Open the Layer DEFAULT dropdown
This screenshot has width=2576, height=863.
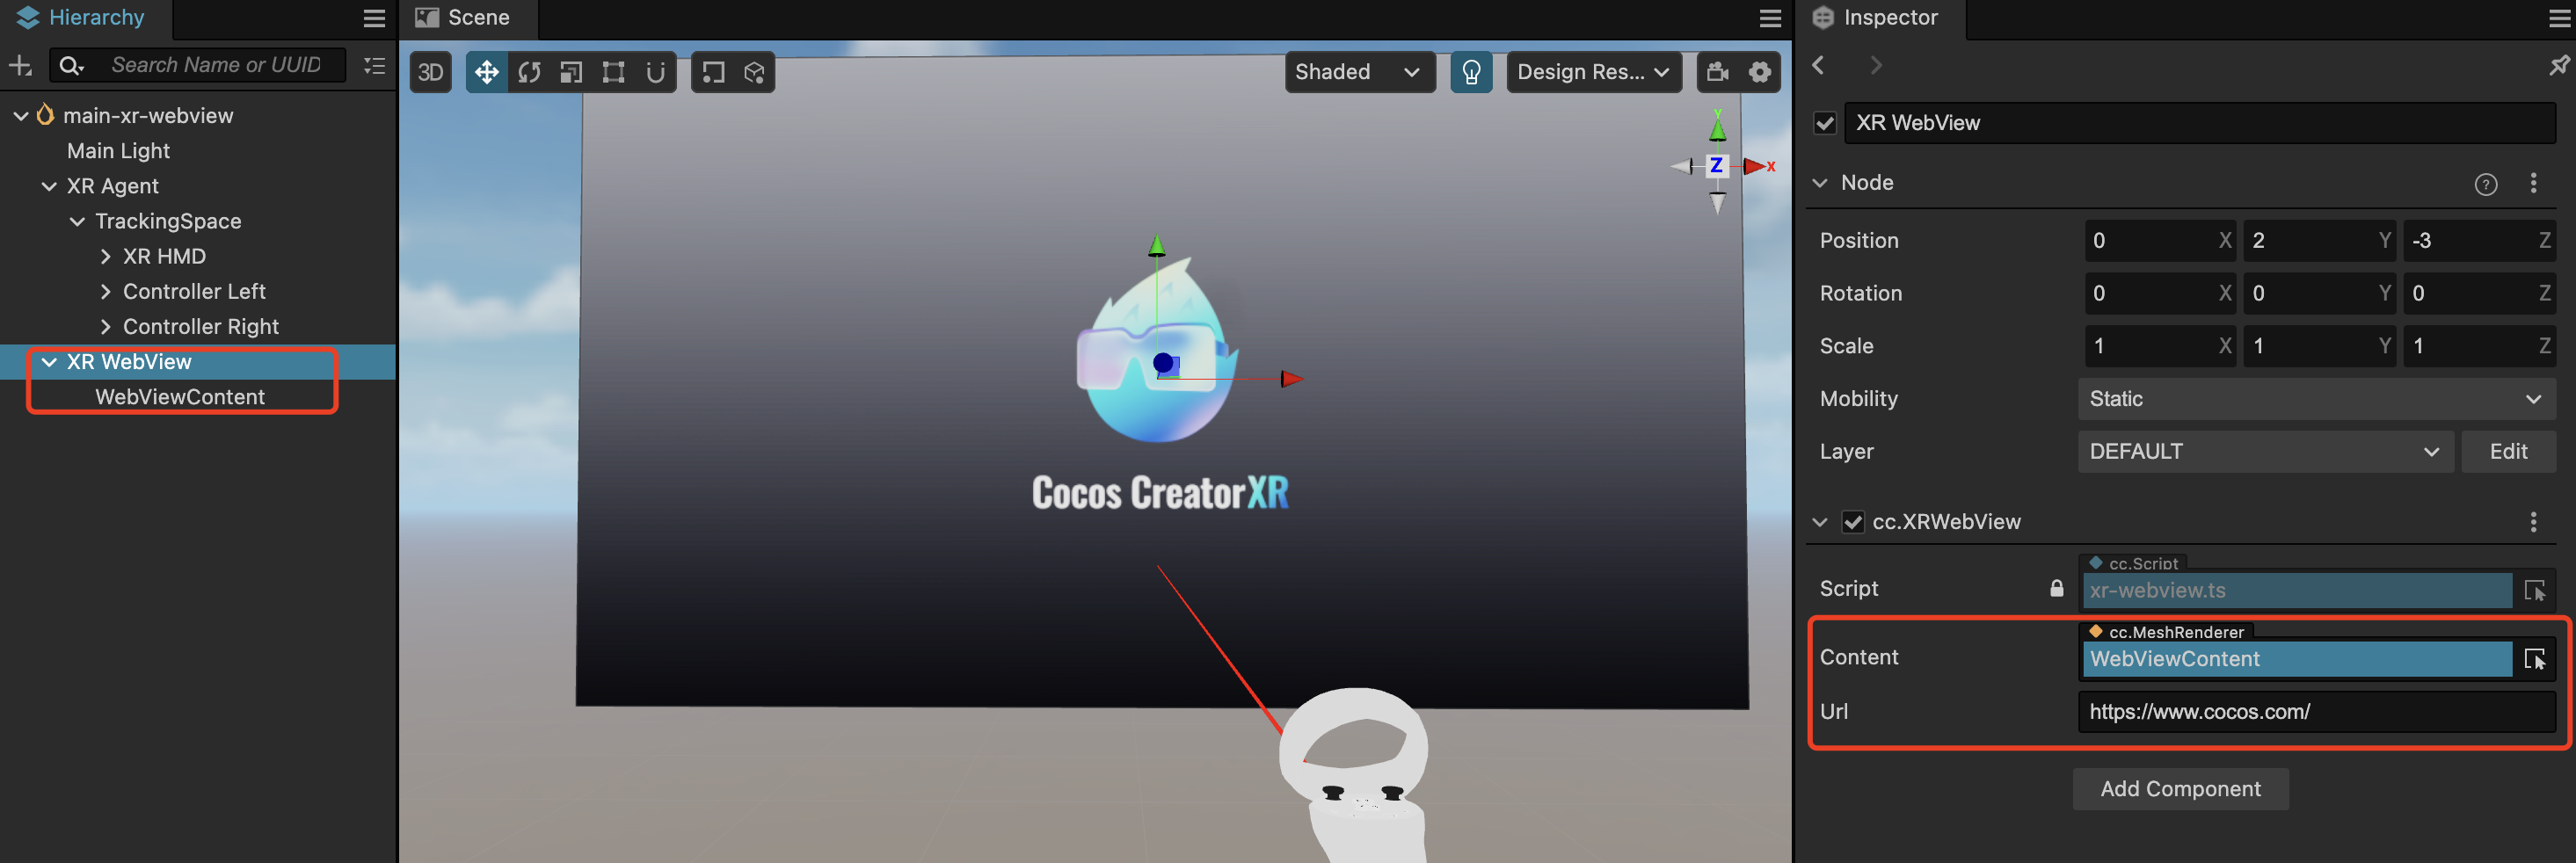[2264, 452]
